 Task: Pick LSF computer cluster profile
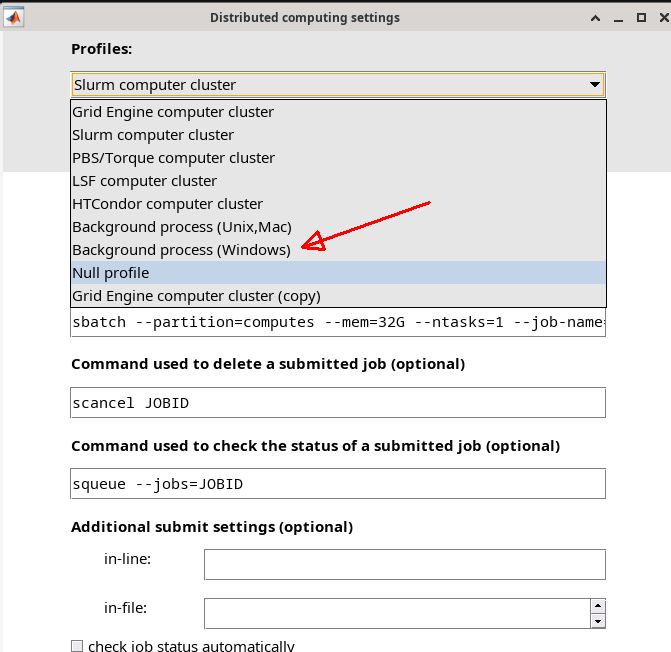click(144, 181)
